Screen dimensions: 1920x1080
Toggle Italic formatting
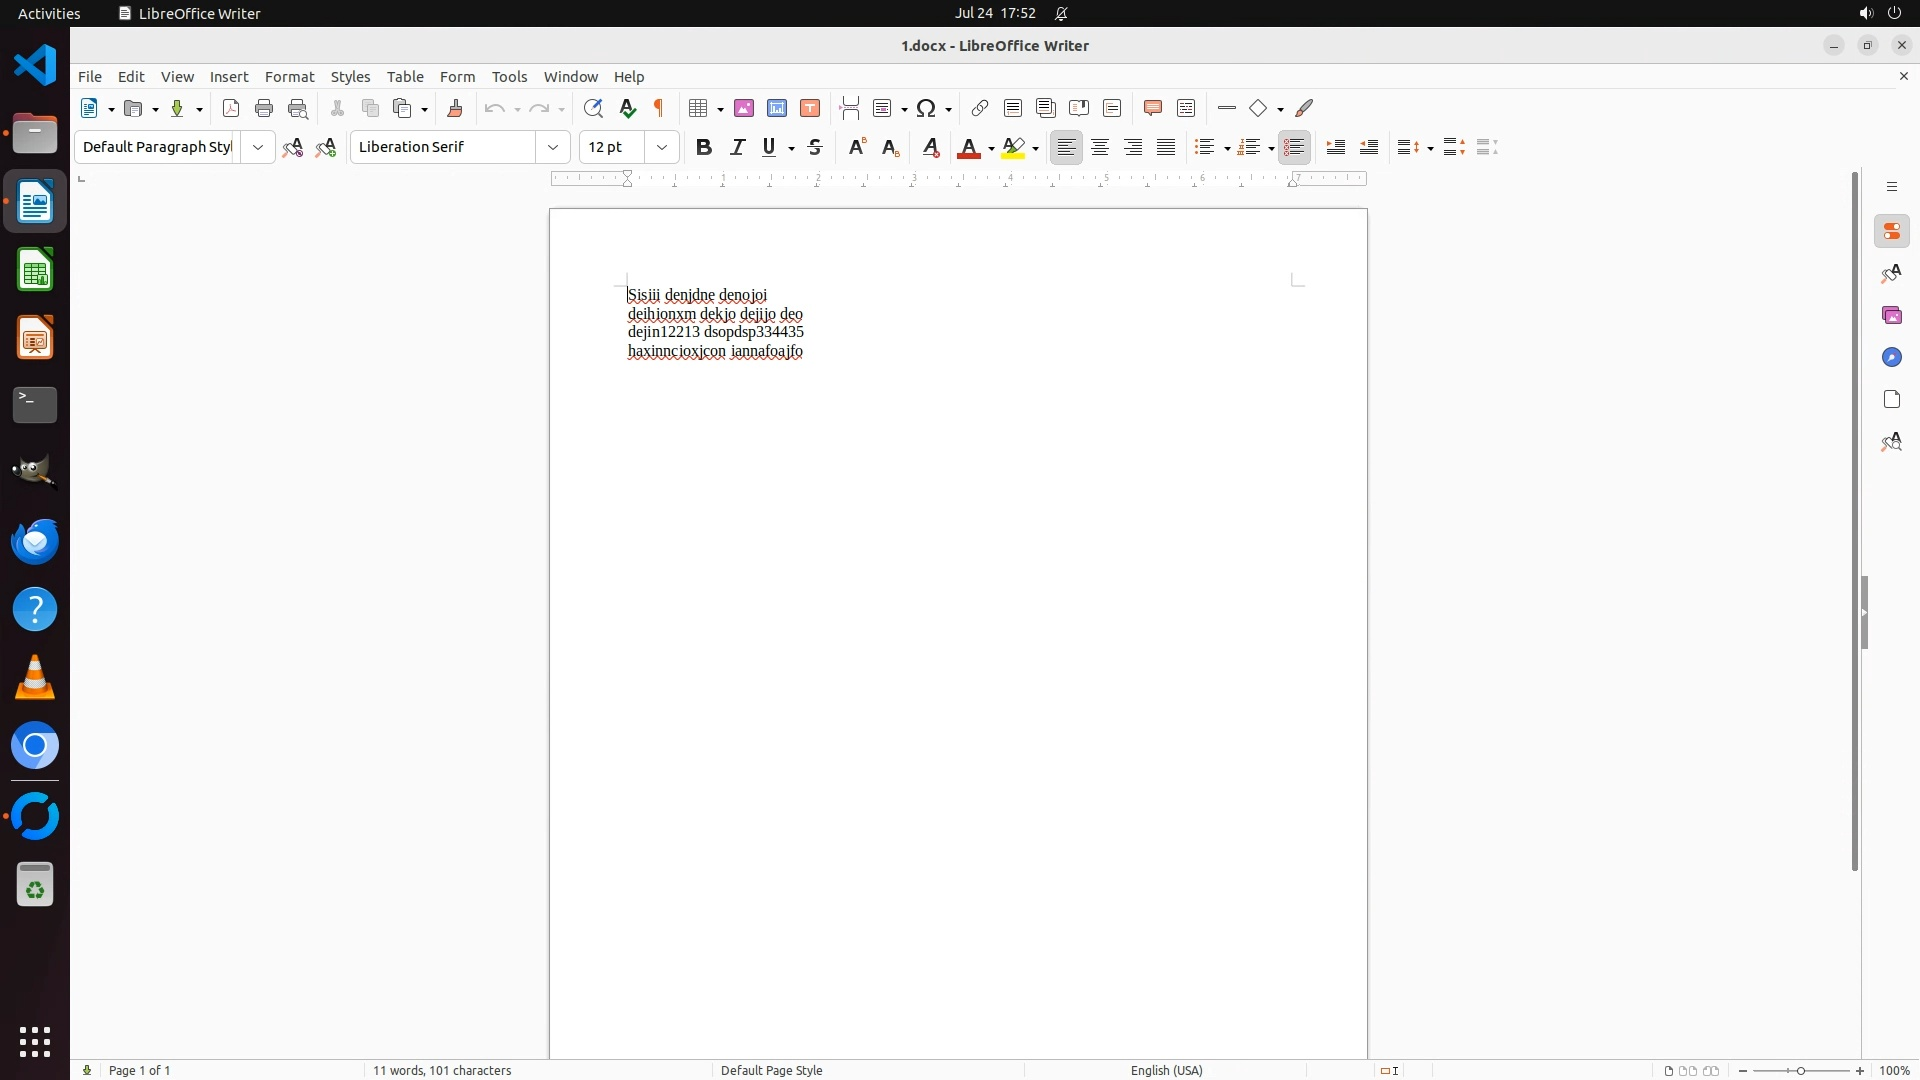(x=738, y=148)
